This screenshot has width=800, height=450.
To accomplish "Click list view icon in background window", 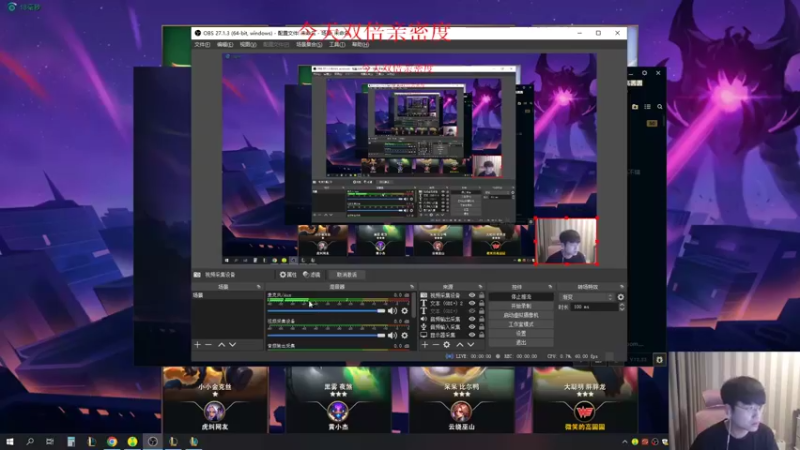I will click(647, 107).
